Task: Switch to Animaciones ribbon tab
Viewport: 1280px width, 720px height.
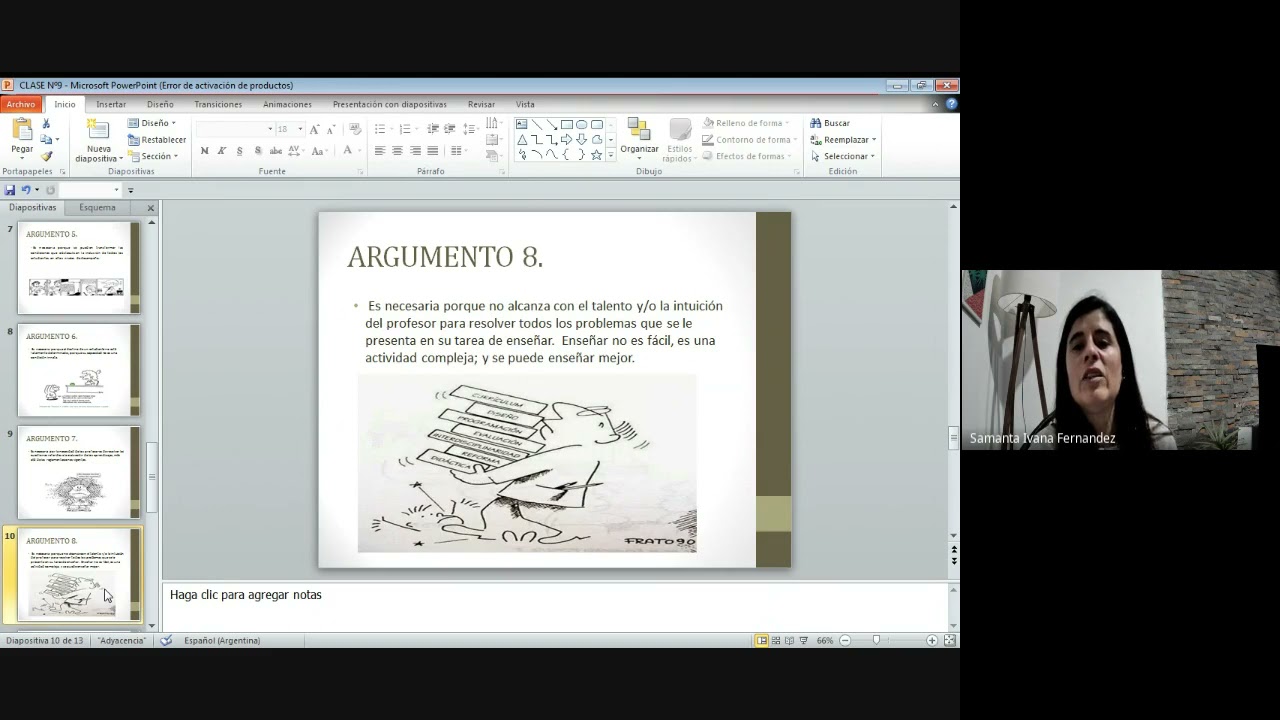Action: tap(287, 104)
